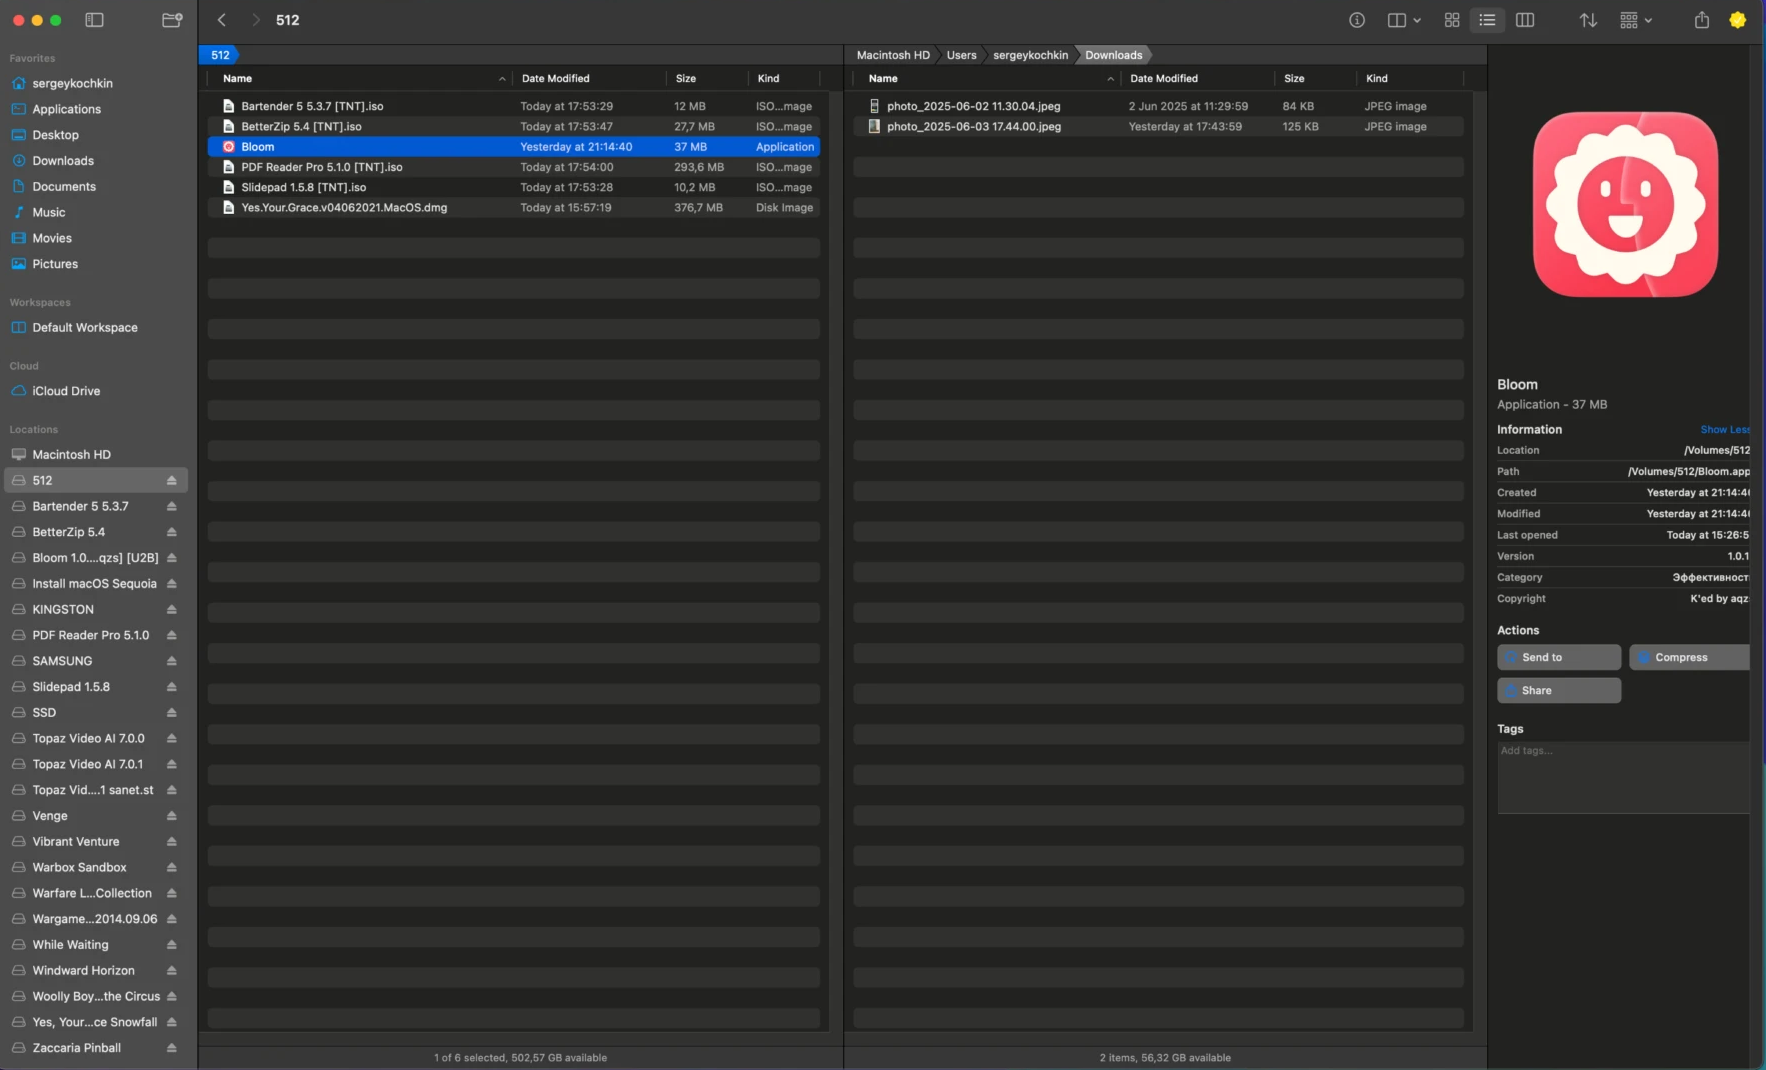Image resolution: width=1766 pixels, height=1070 pixels.
Task: Eject the BetterZip 5.4 volume
Action: [x=172, y=533]
